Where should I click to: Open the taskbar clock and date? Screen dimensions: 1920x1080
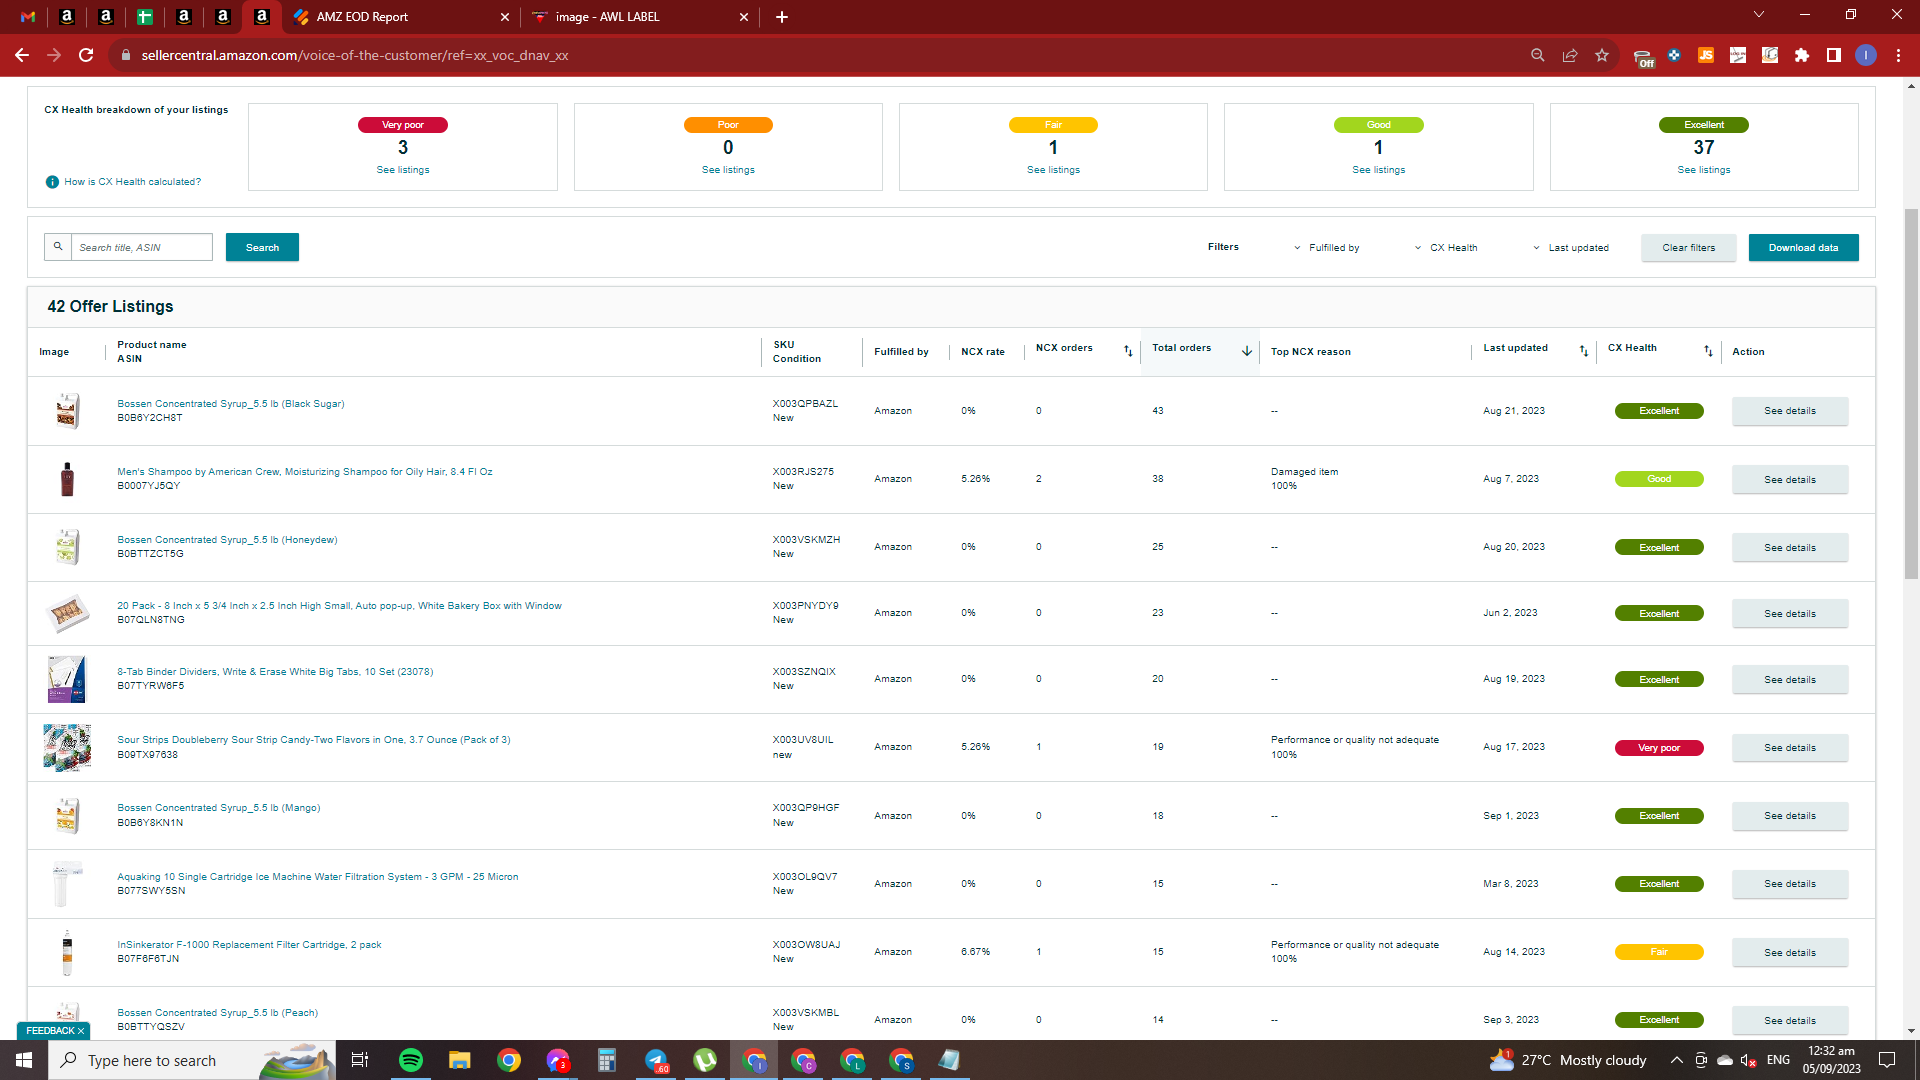click(1831, 1060)
